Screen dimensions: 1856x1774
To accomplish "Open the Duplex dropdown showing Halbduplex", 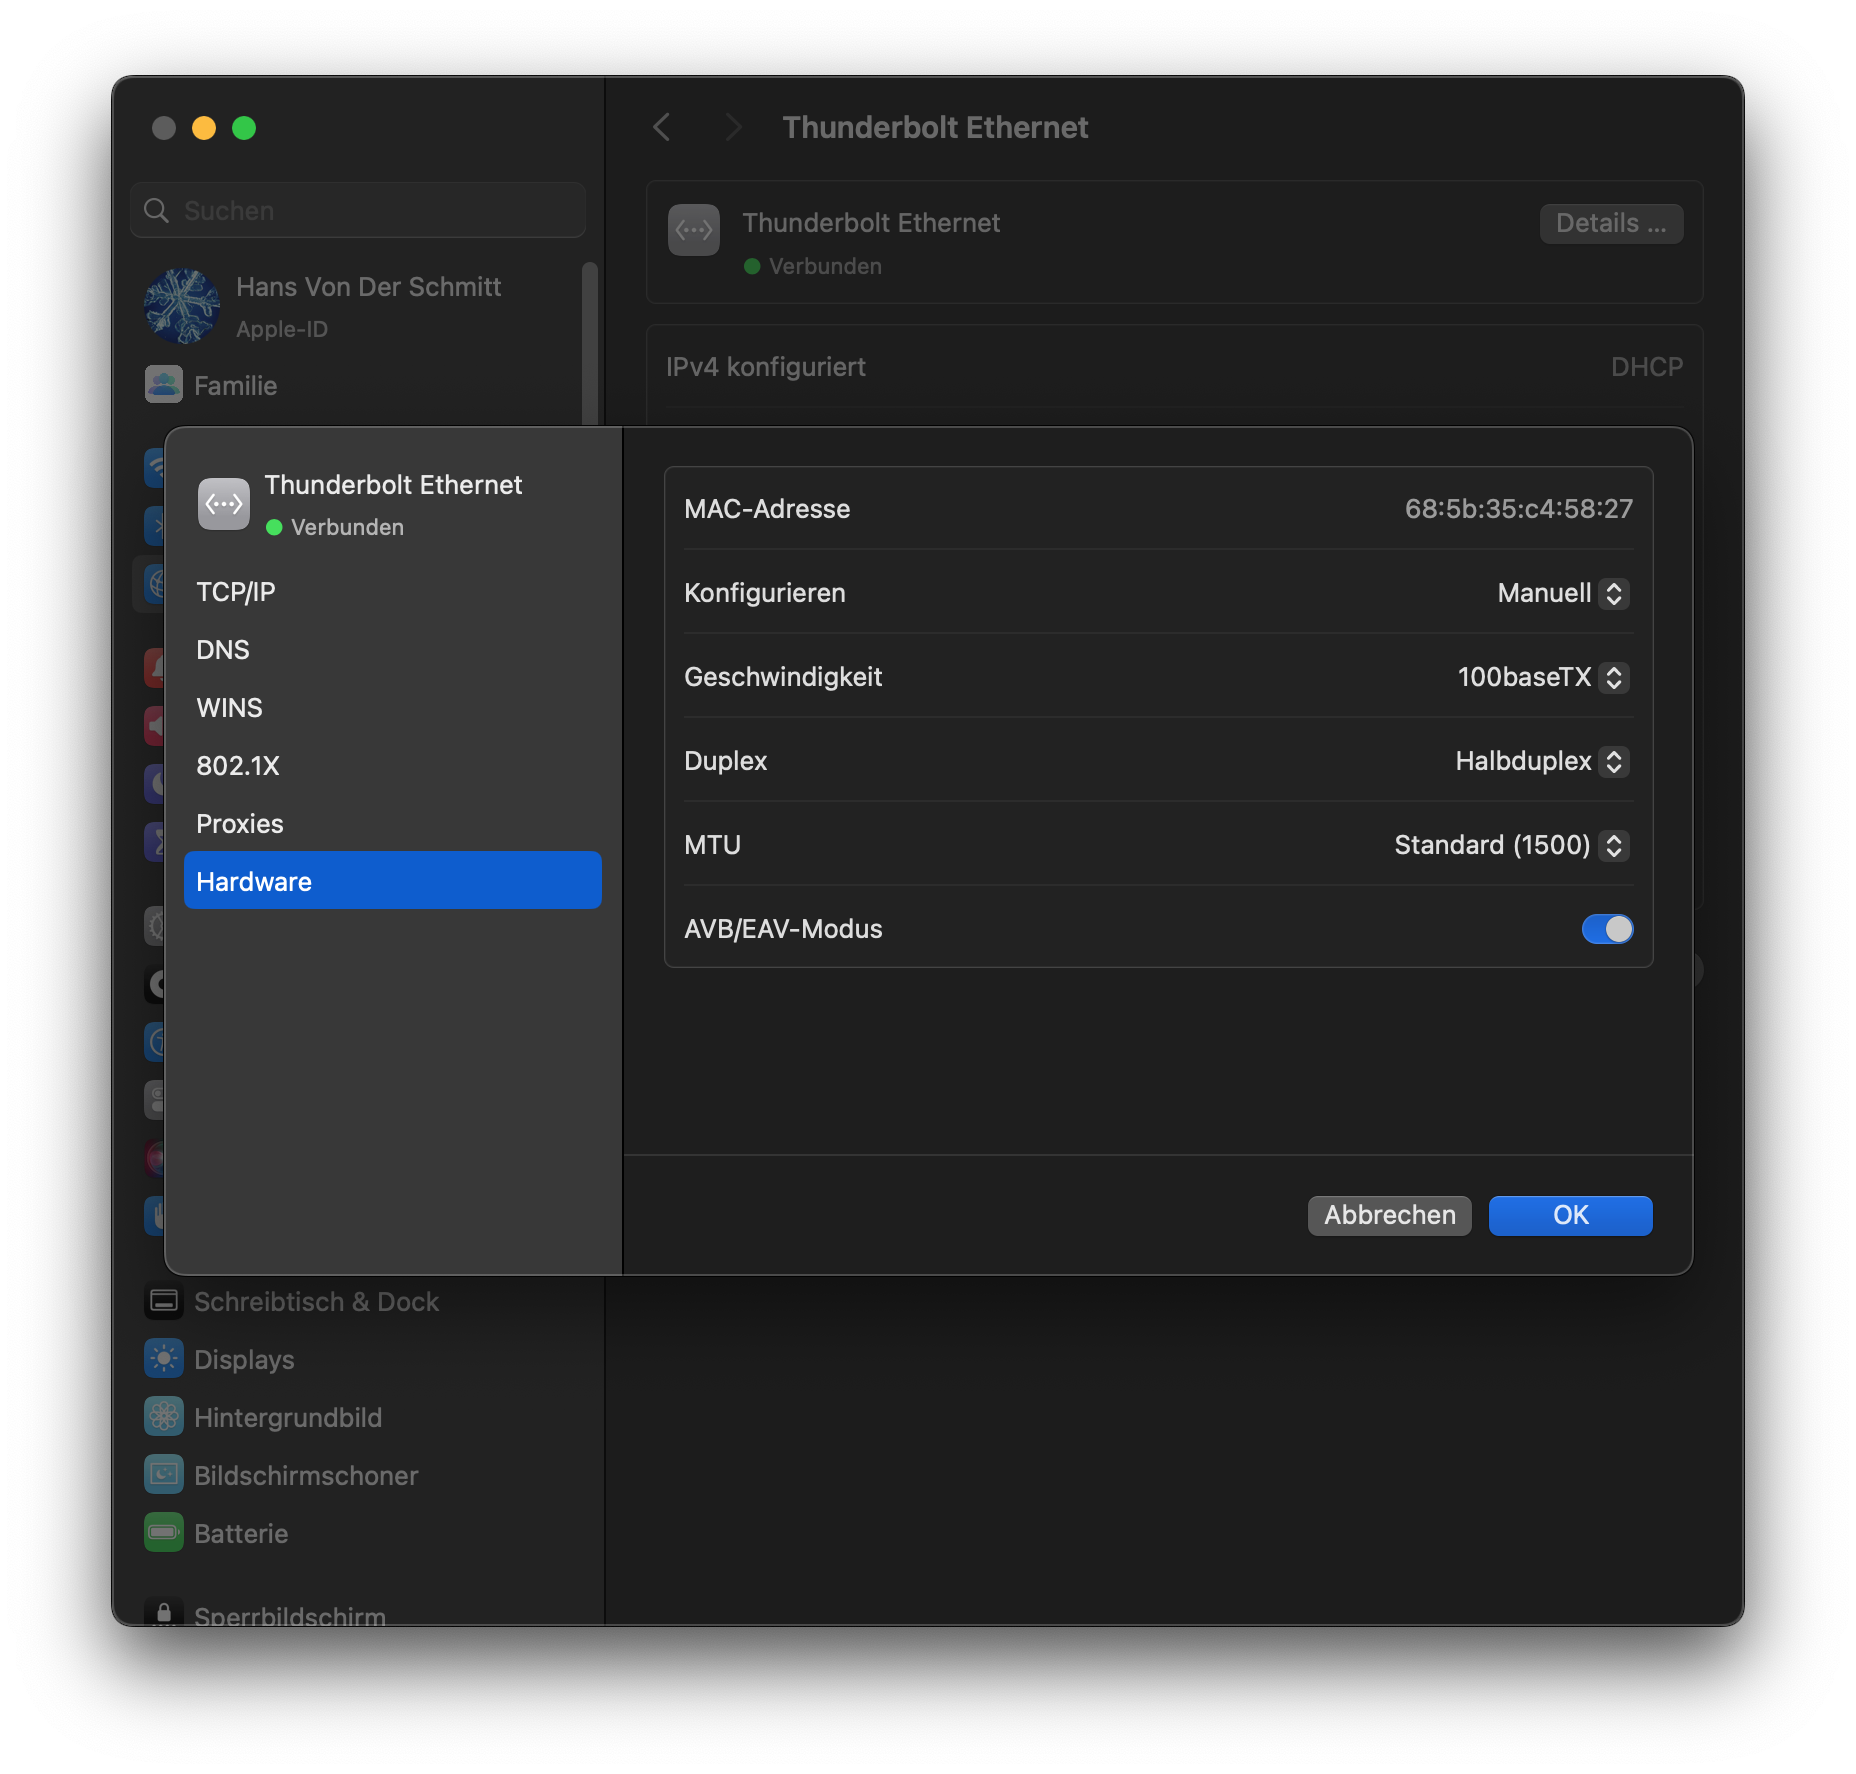I will 1542,761.
